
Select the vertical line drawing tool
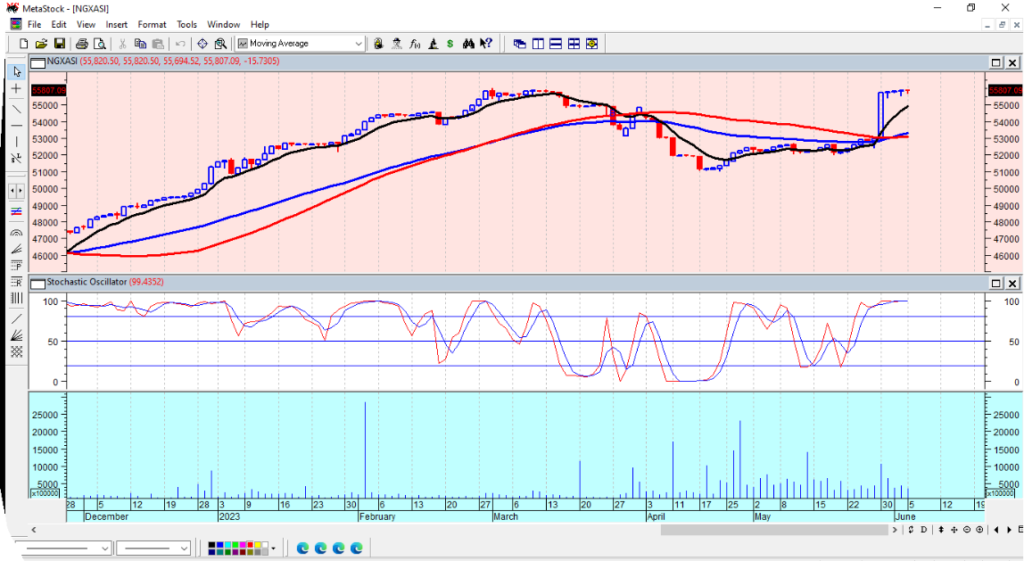[16, 140]
